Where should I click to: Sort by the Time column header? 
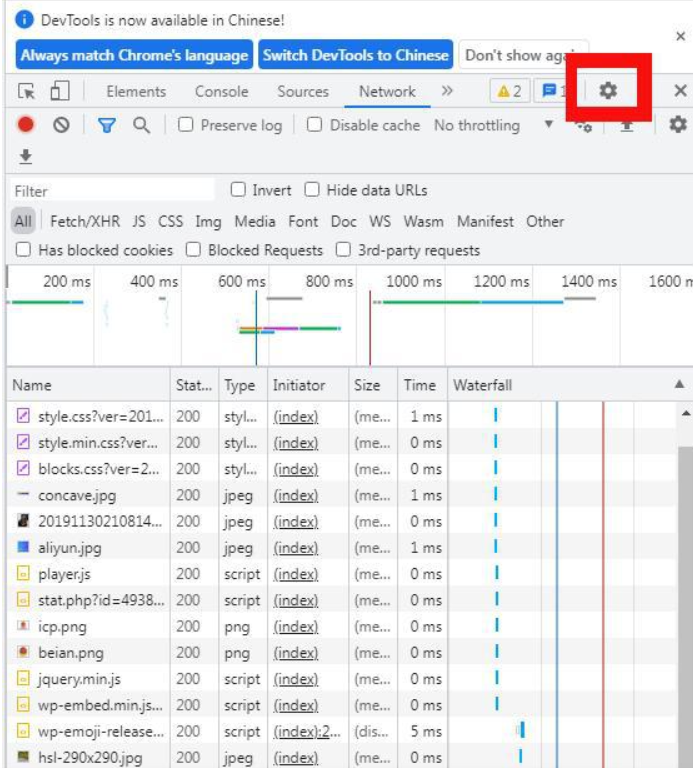tap(423, 385)
